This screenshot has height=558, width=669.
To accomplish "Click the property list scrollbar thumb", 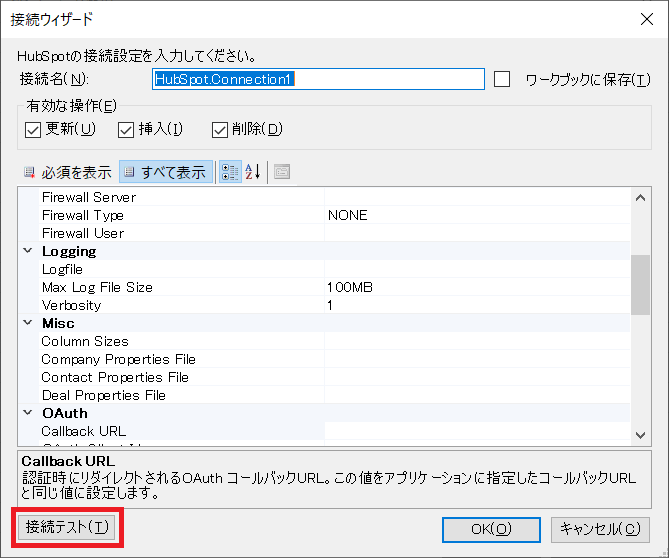I will 640,285.
